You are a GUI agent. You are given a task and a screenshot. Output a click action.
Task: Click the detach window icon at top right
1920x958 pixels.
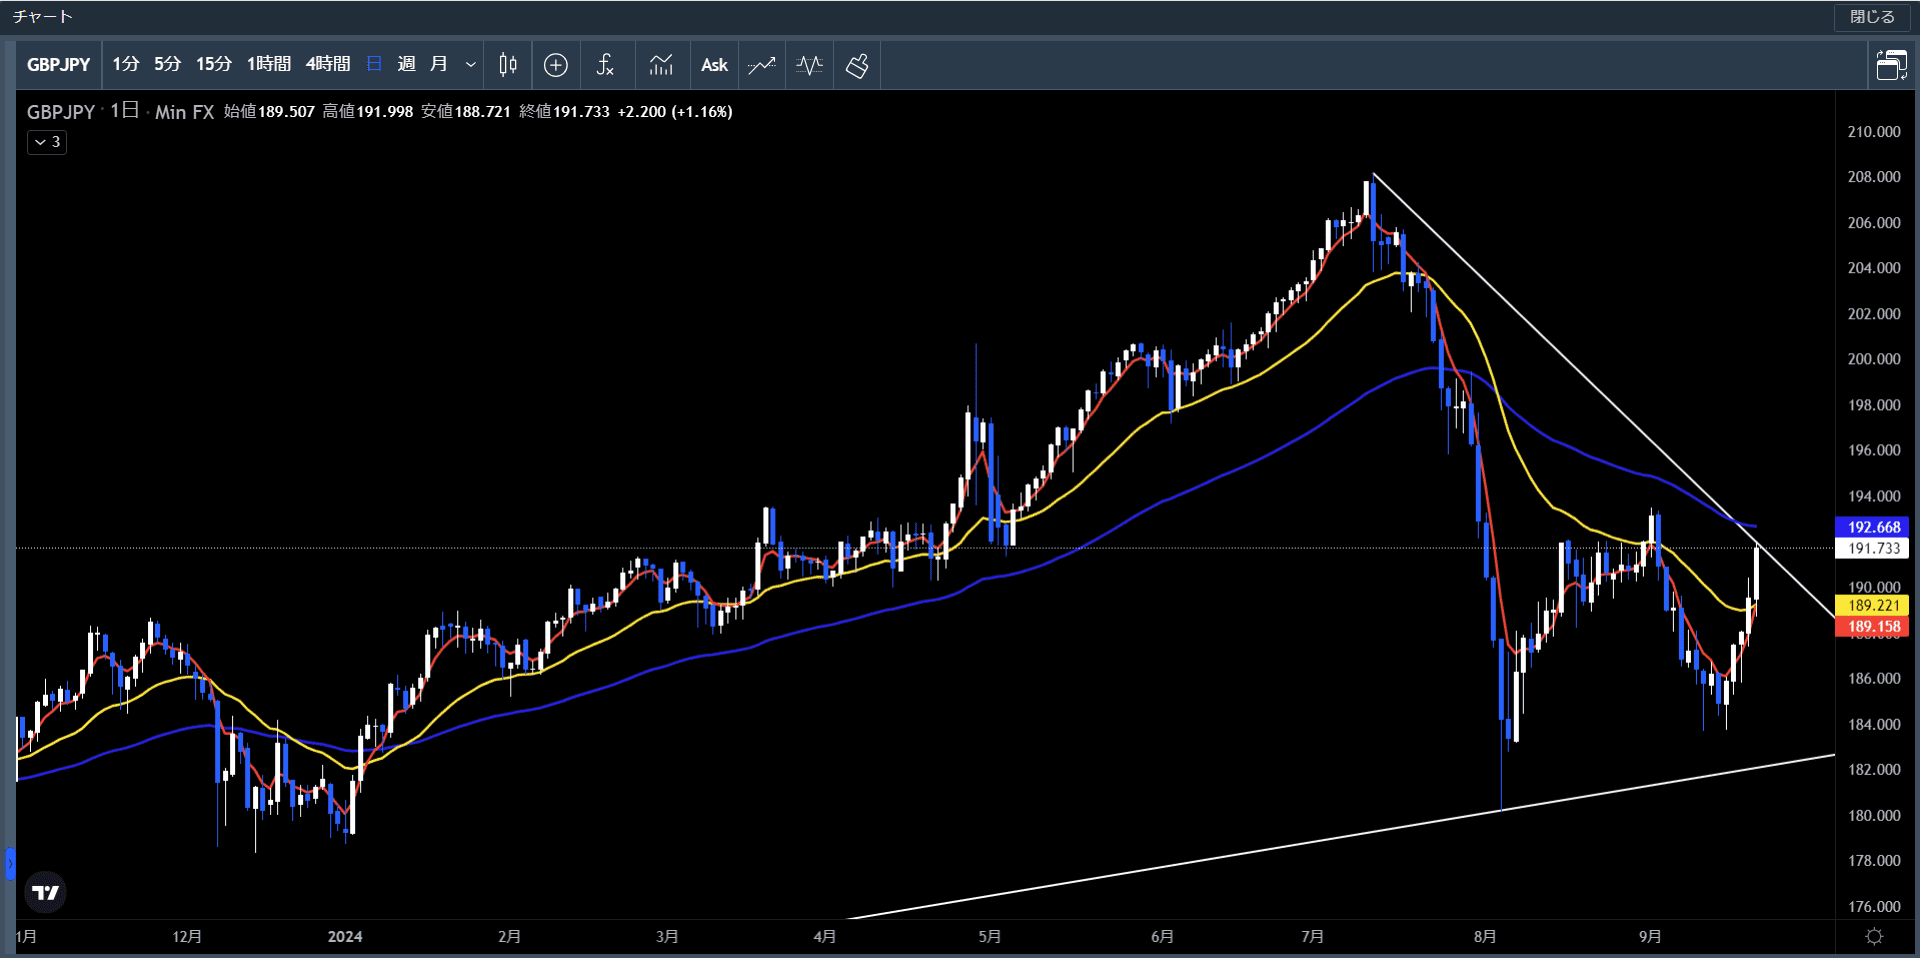tap(1891, 65)
